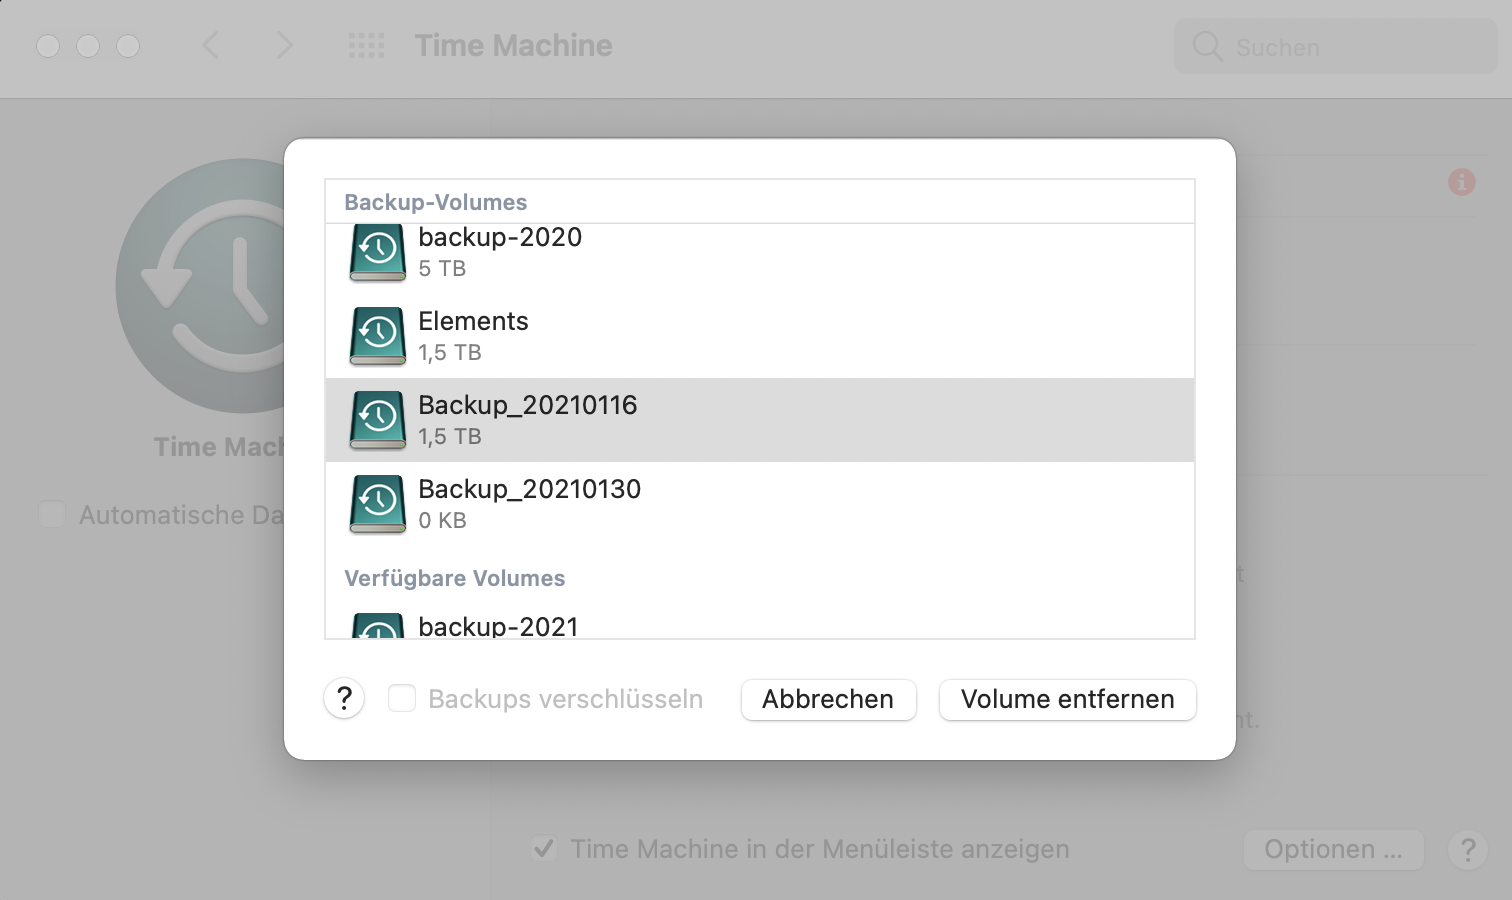Open help with the dialog question mark button
This screenshot has height=900, width=1512.
[x=344, y=698]
